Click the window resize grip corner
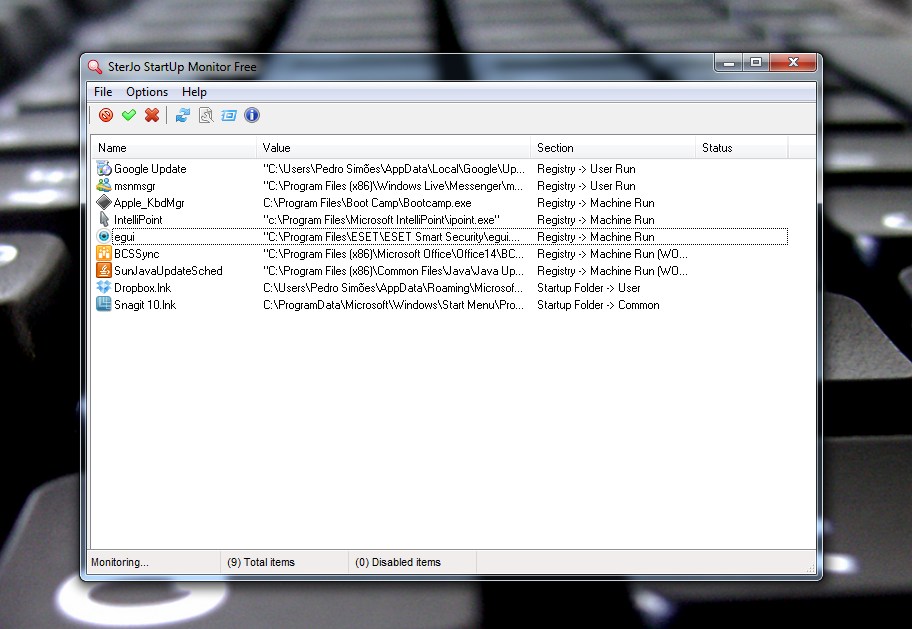The width and height of the screenshot is (912, 629). tap(811, 568)
